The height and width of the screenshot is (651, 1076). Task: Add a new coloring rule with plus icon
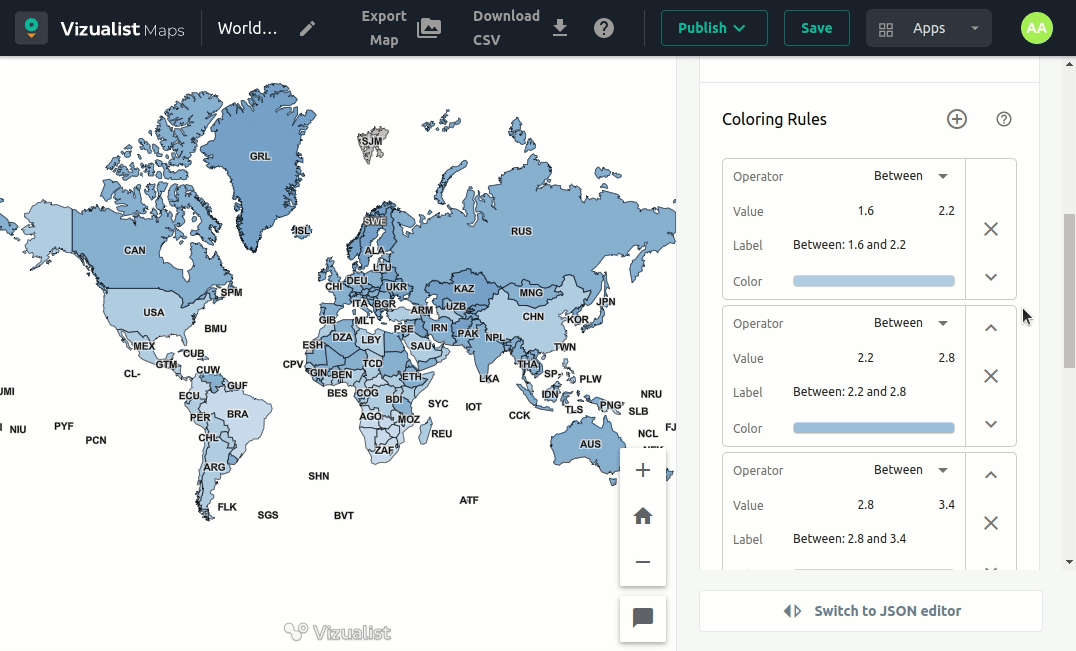957,119
